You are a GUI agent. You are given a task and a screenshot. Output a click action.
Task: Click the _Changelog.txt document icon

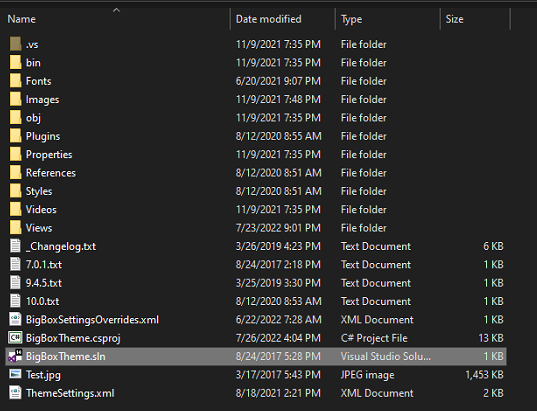[15, 246]
